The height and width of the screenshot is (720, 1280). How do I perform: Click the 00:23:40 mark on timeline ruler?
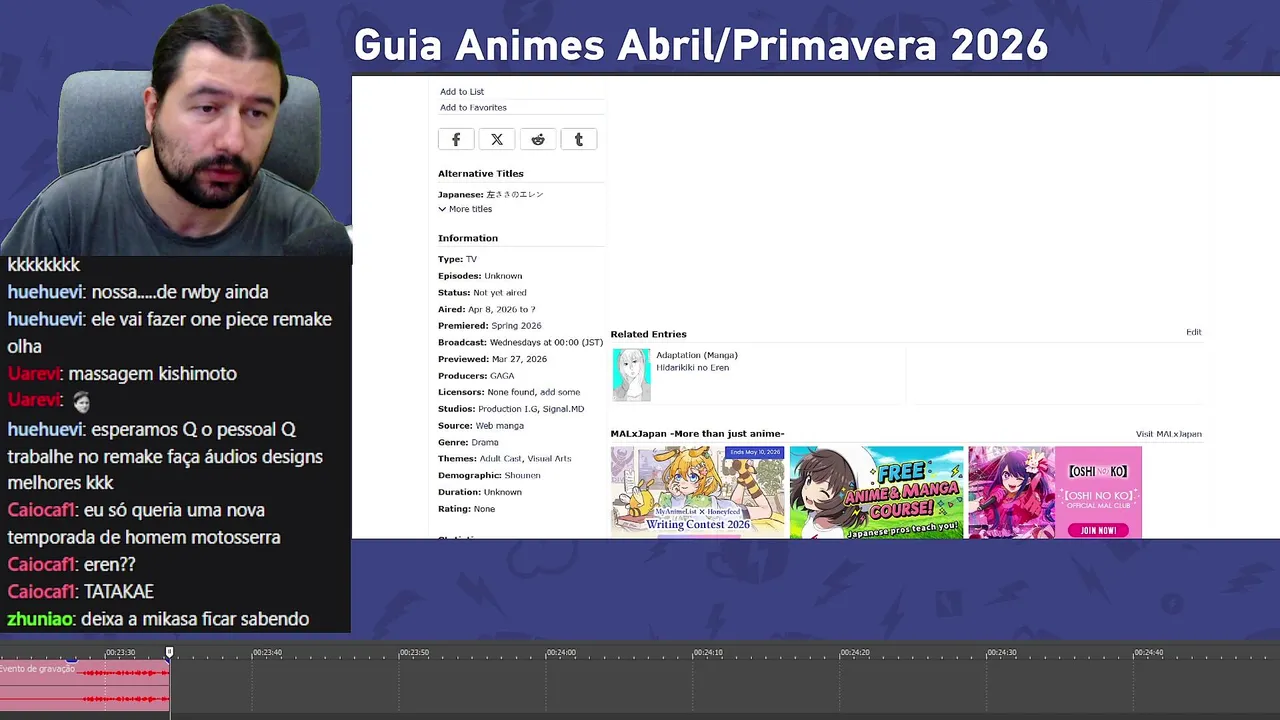pyautogui.click(x=266, y=652)
